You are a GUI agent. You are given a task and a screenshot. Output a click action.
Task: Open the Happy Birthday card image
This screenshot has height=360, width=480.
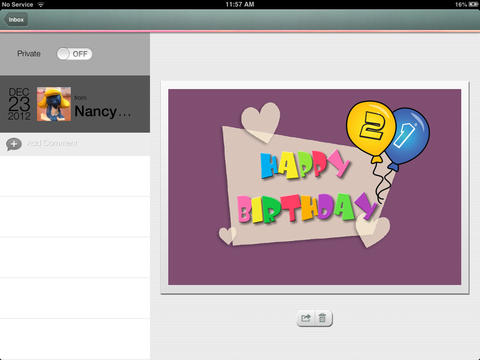click(314, 187)
